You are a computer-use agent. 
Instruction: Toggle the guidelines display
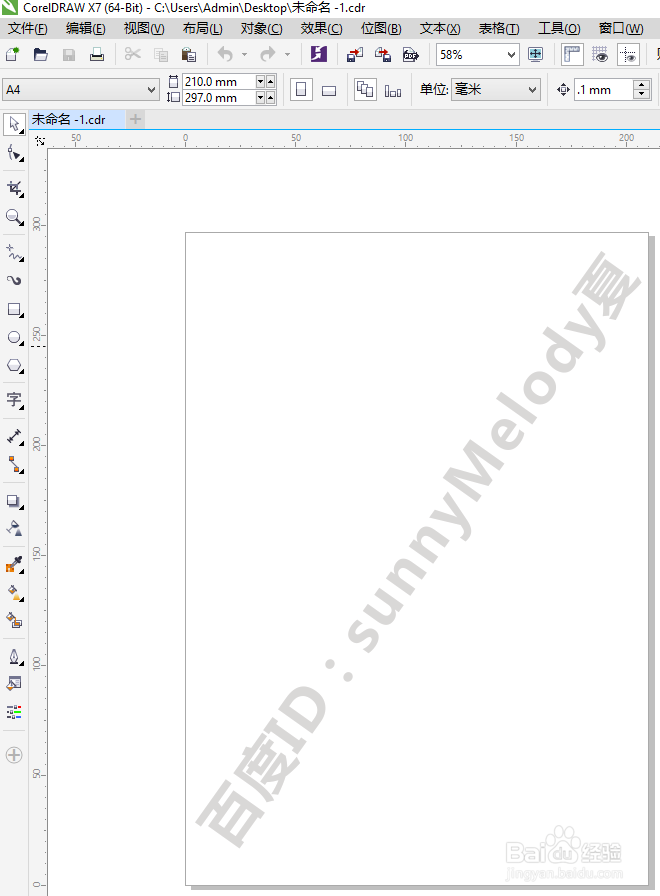point(628,54)
